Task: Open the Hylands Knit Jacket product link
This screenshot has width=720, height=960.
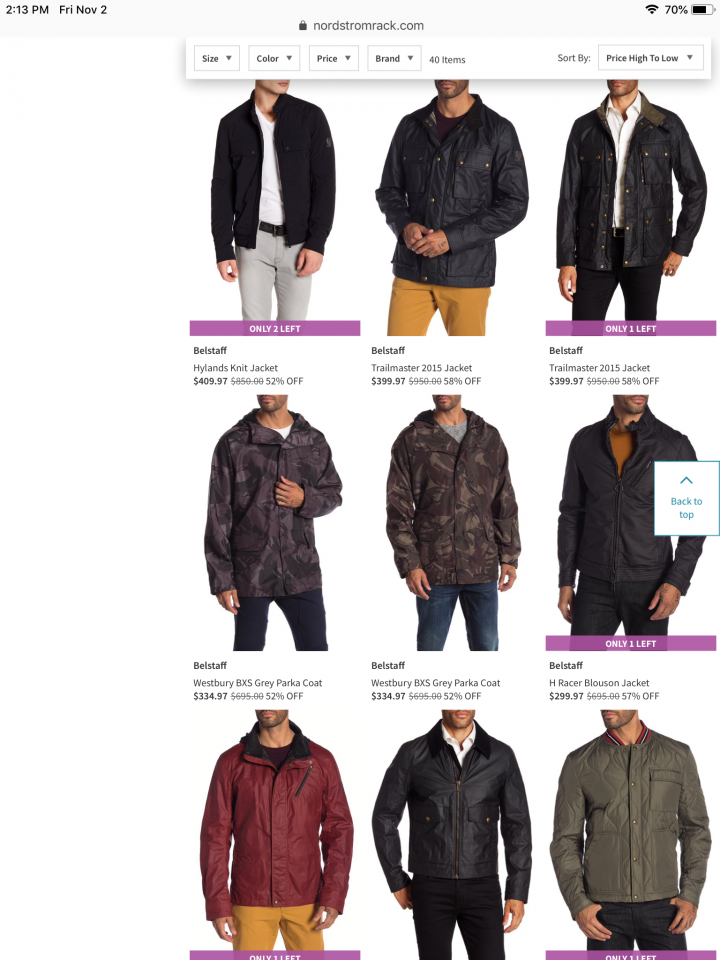Action: coord(235,368)
